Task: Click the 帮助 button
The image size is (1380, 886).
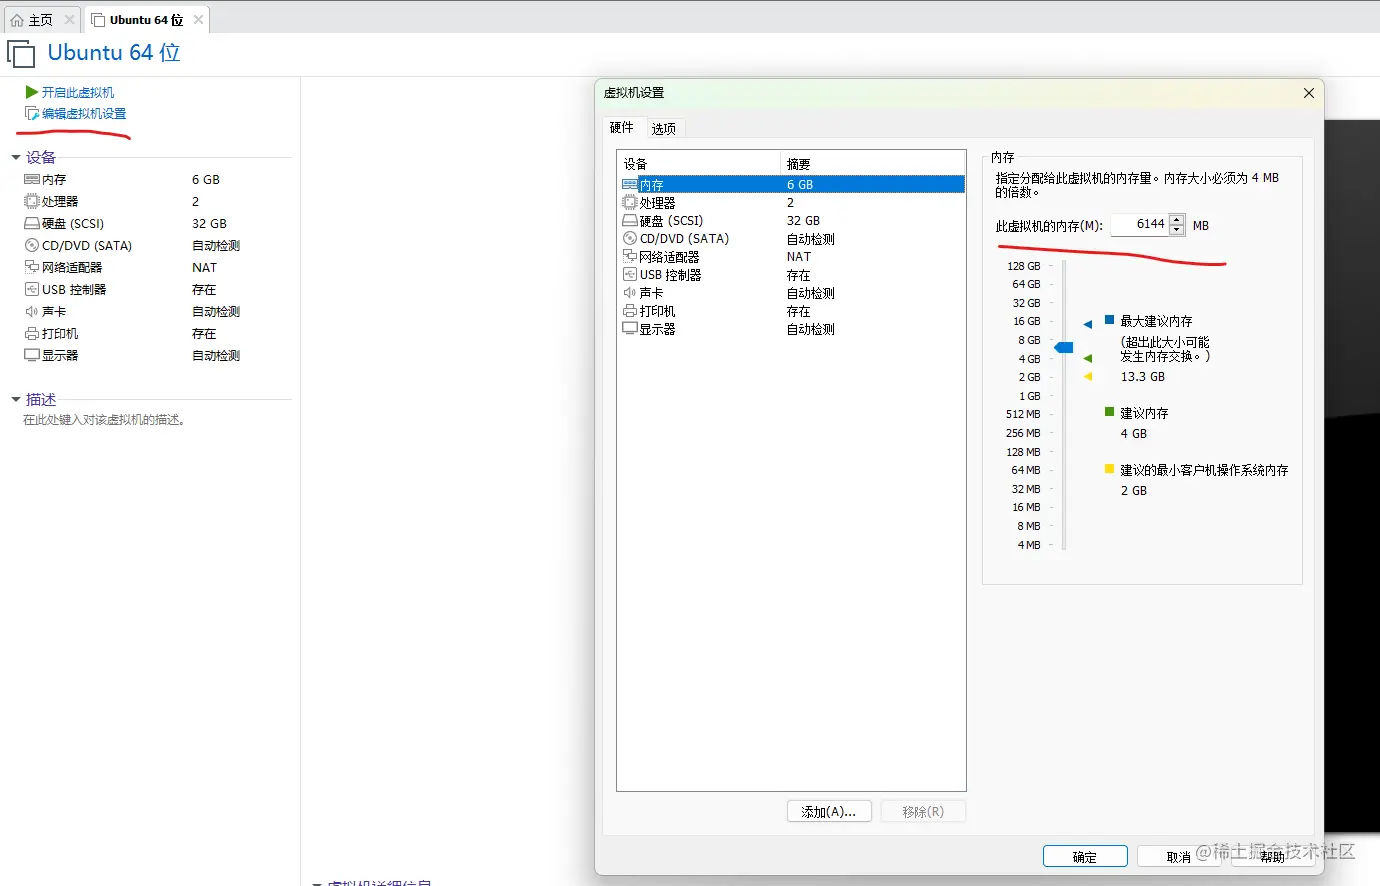Action: pyautogui.click(x=1272, y=857)
